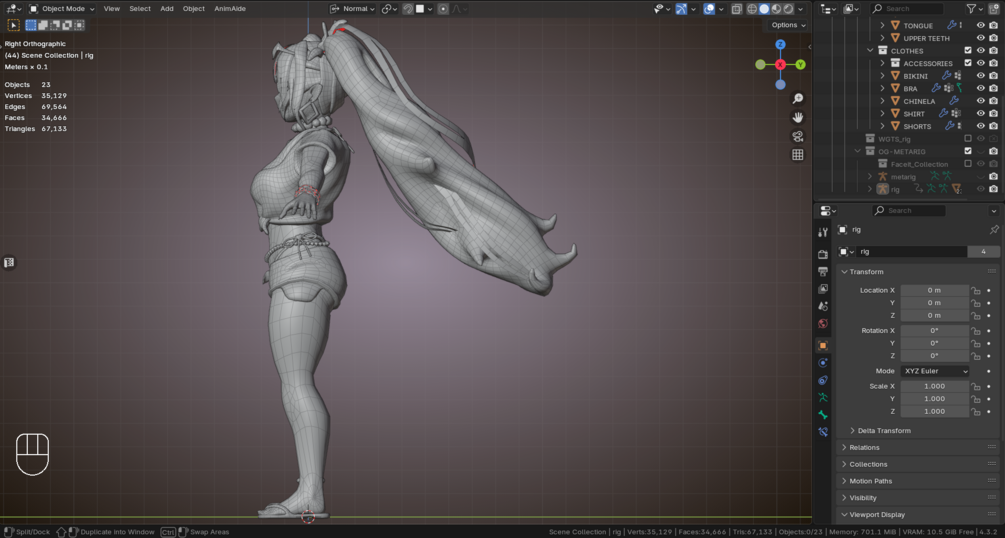The height and width of the screenshot is (538, 1005).
Task: Toggle the Show Gizmo button
Action: tap(681, 9)
